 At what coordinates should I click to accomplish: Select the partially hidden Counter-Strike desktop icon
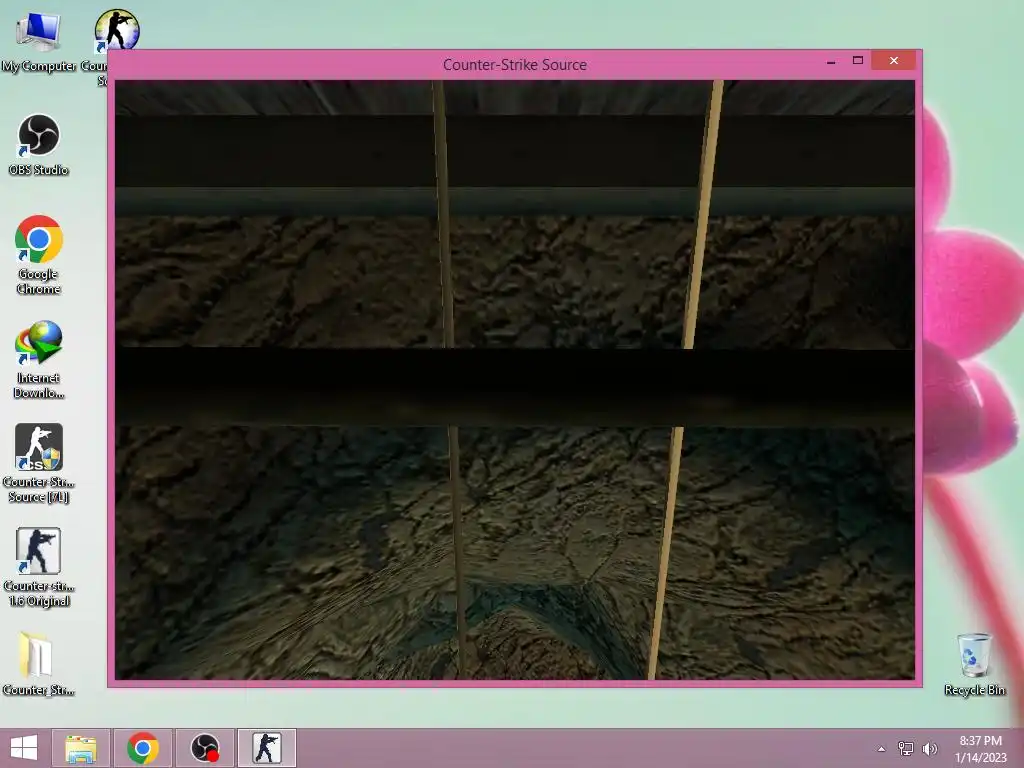(x=116, y=30)
